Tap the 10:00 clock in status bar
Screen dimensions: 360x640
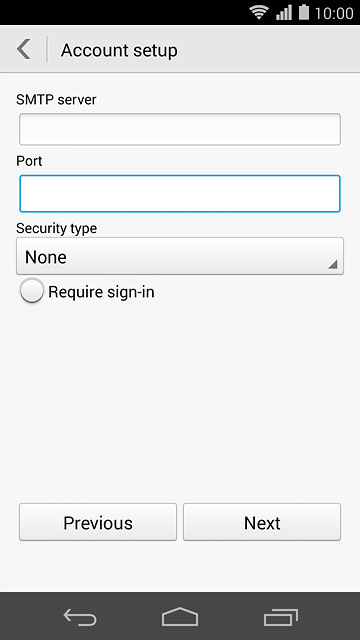[334, 13]
